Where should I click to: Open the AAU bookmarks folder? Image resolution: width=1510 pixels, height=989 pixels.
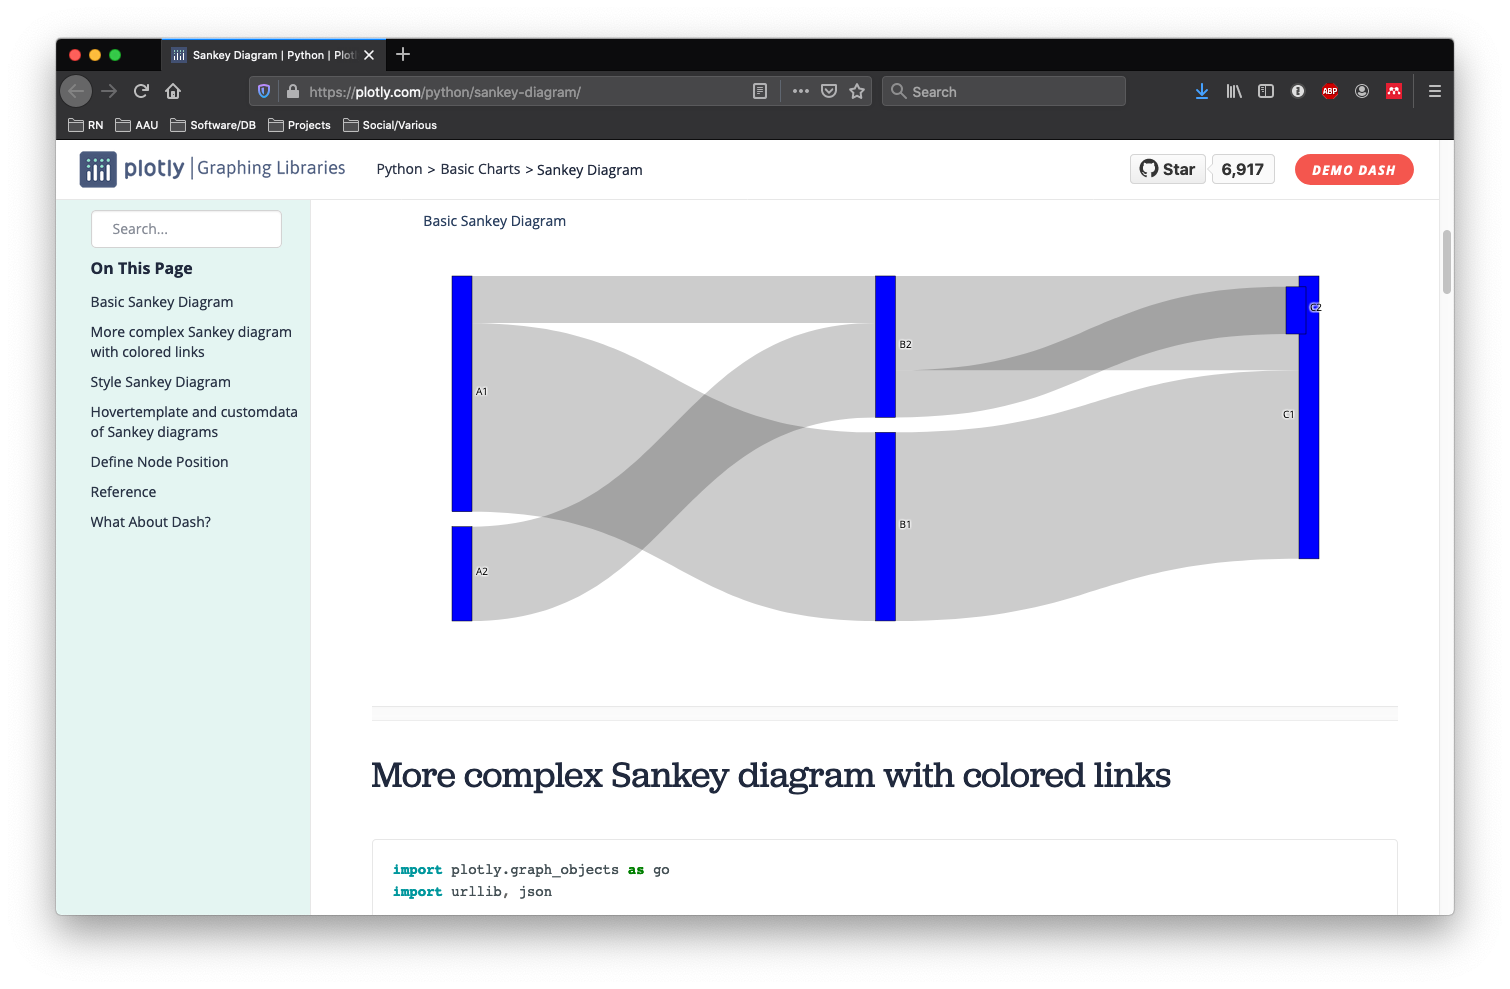point(137,125)
